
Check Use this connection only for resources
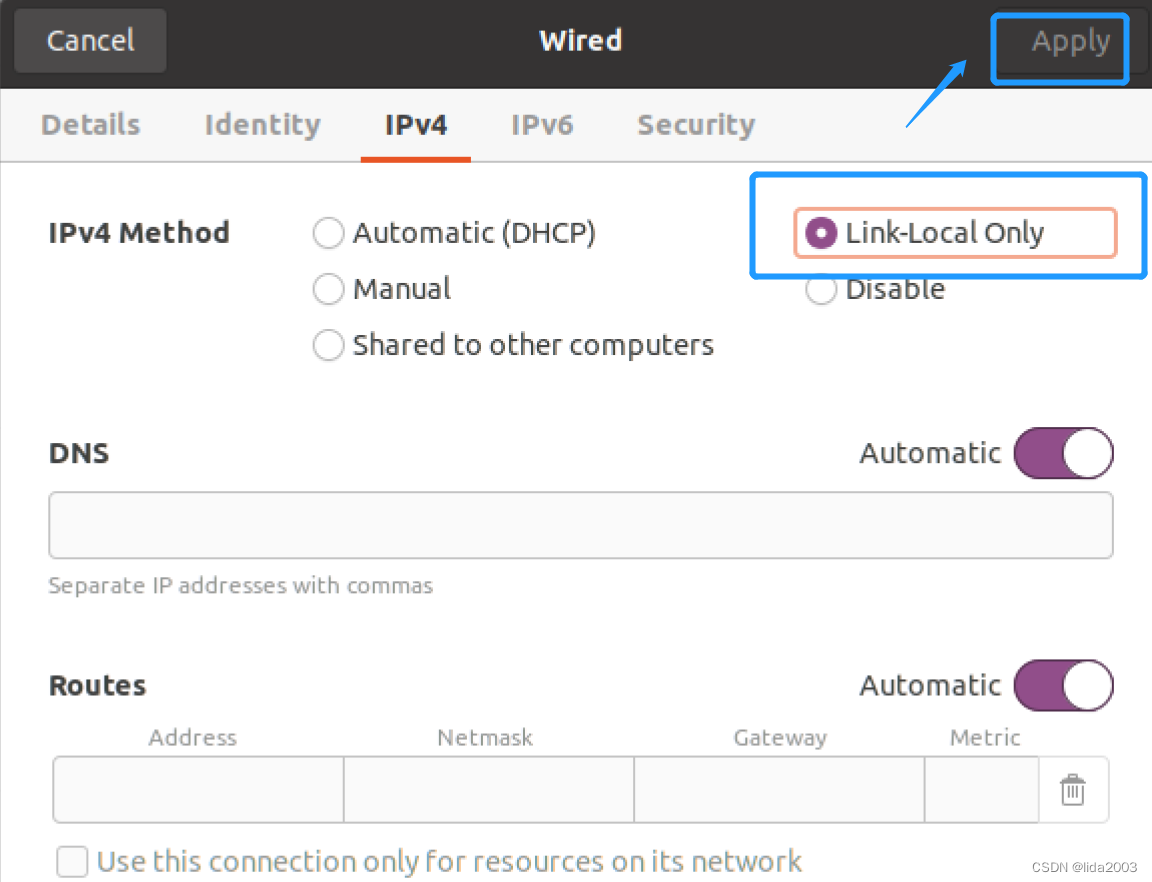[72, 861]
